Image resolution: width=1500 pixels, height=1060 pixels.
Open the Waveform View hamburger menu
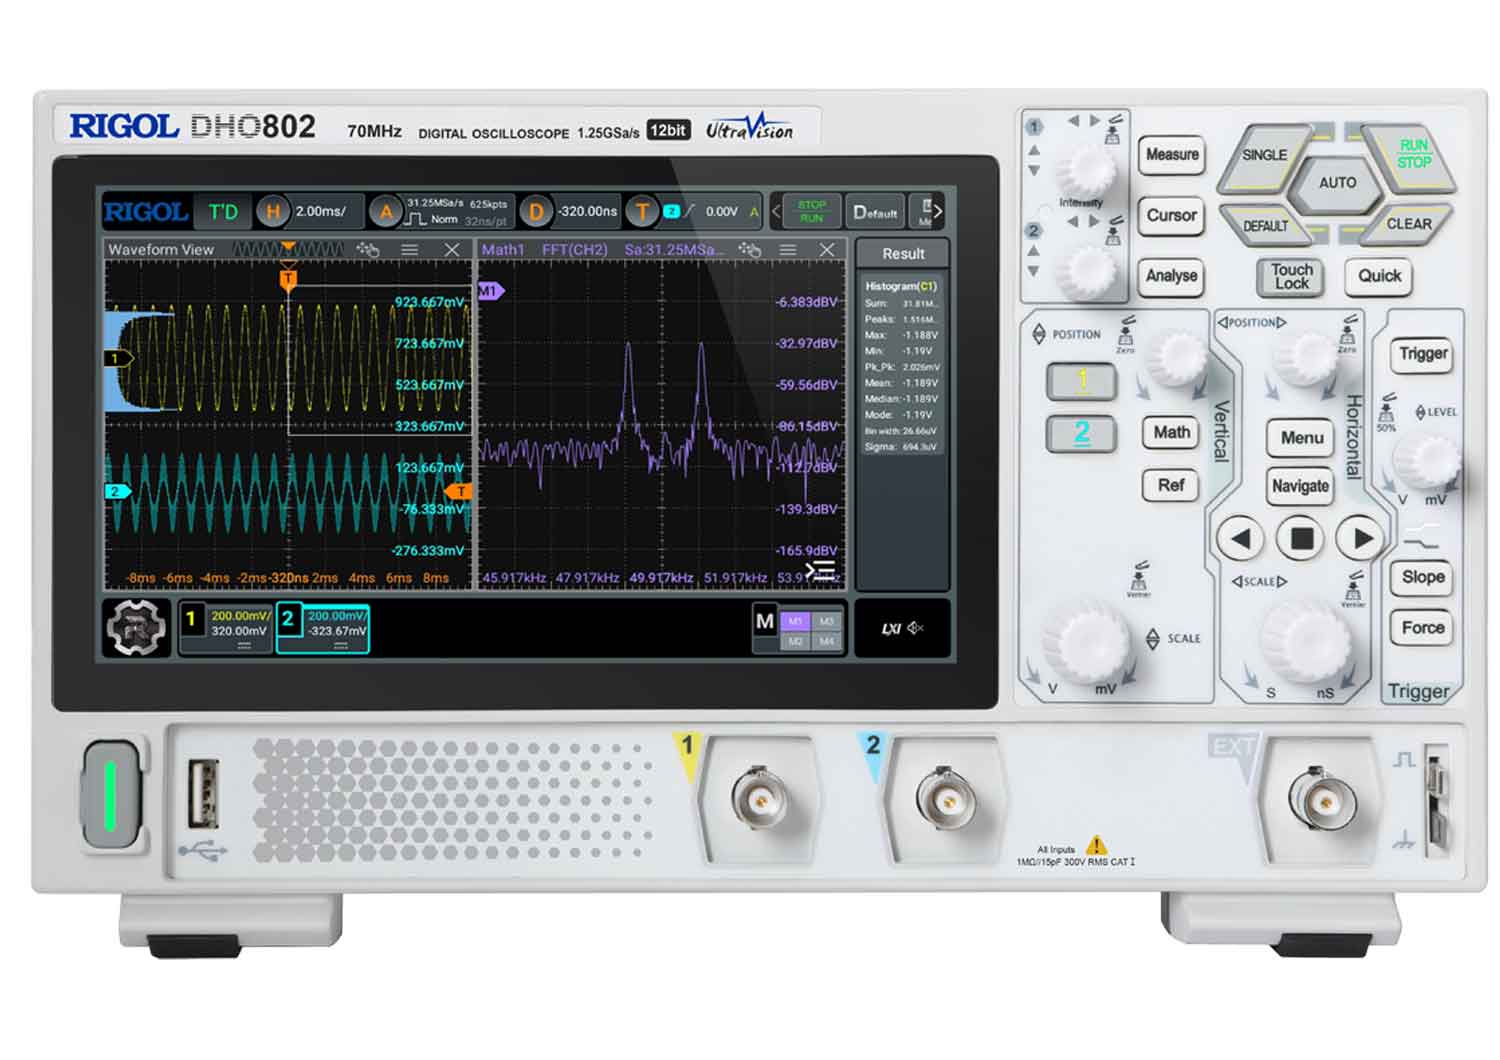point(410,250)
